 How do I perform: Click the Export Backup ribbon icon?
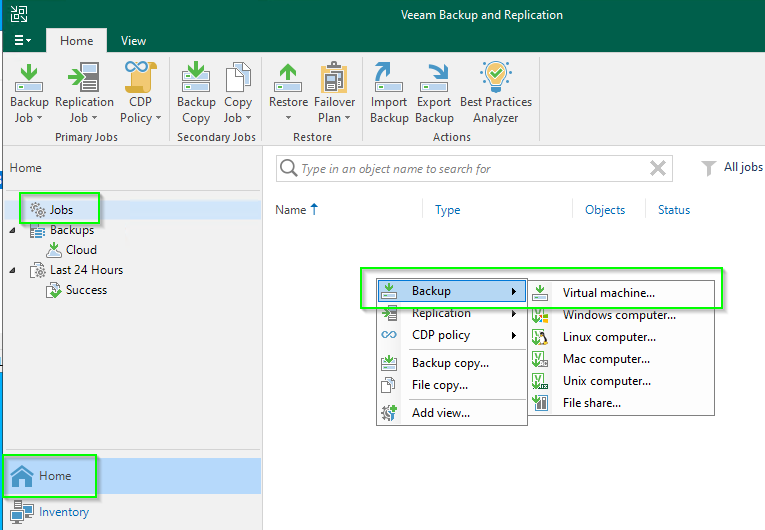434,78
